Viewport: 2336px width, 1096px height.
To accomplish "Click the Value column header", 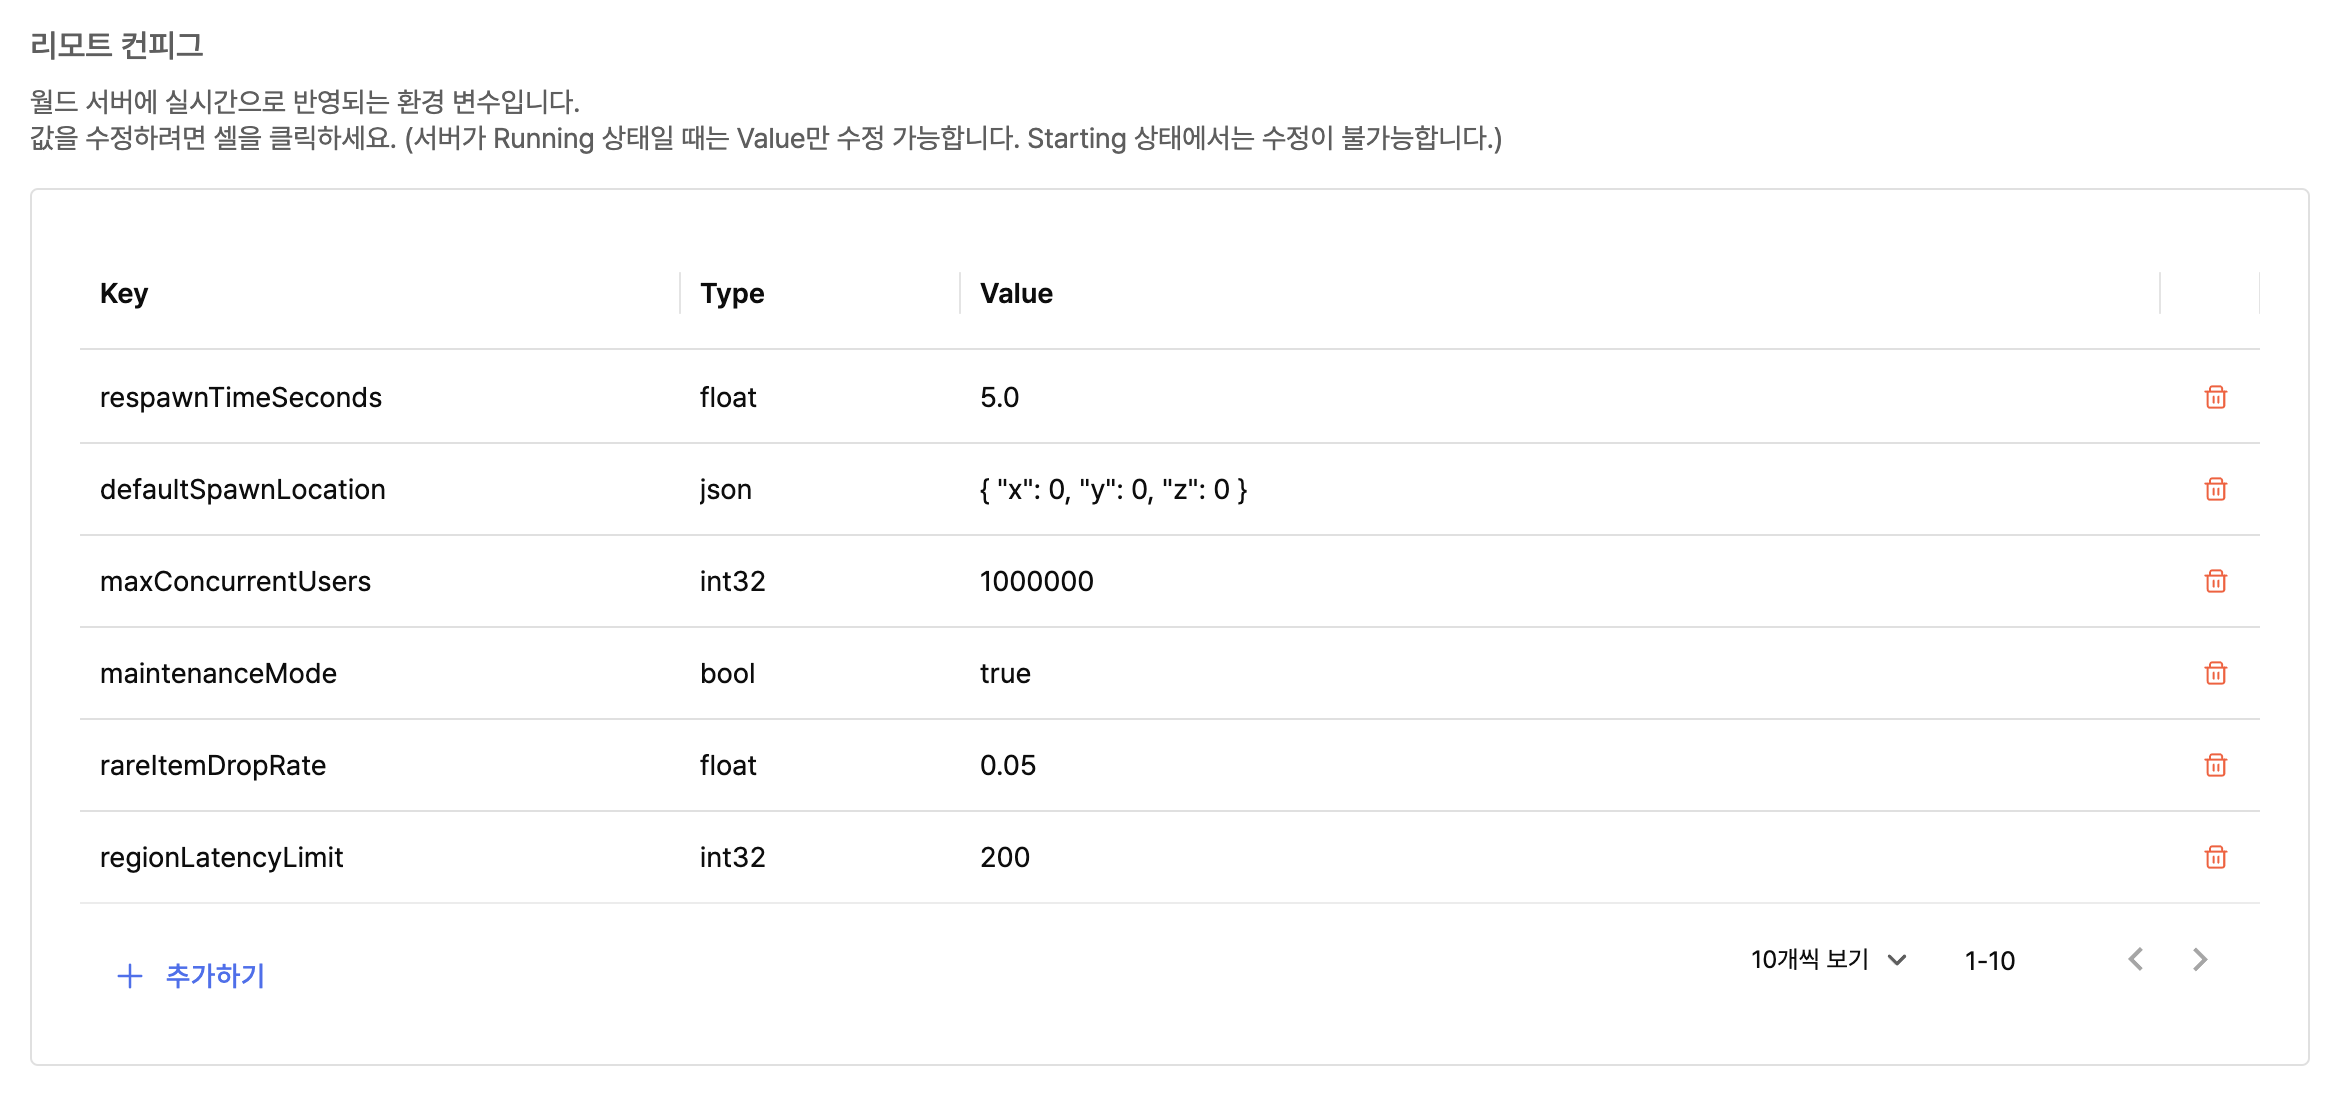I will pos(1560,293).
